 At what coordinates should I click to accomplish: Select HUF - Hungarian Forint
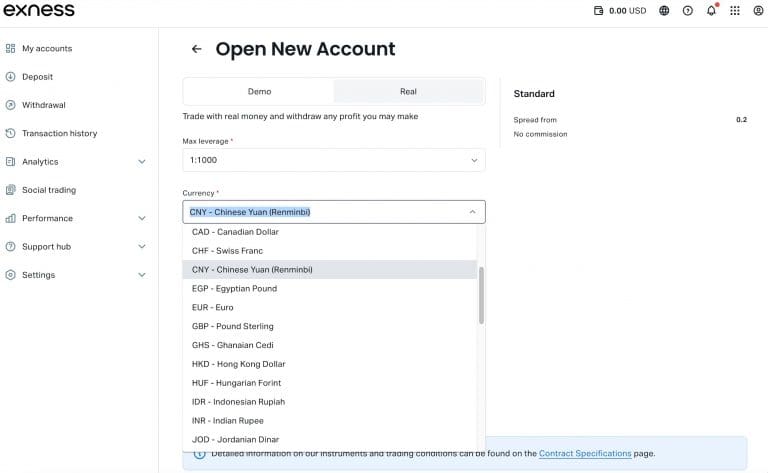click(x=330, y=383)
